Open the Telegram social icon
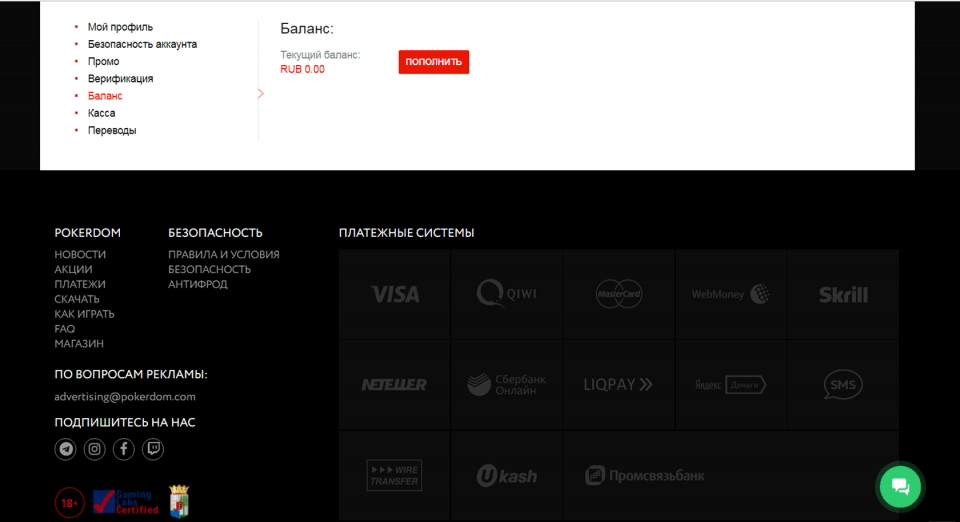 point(66,449)
